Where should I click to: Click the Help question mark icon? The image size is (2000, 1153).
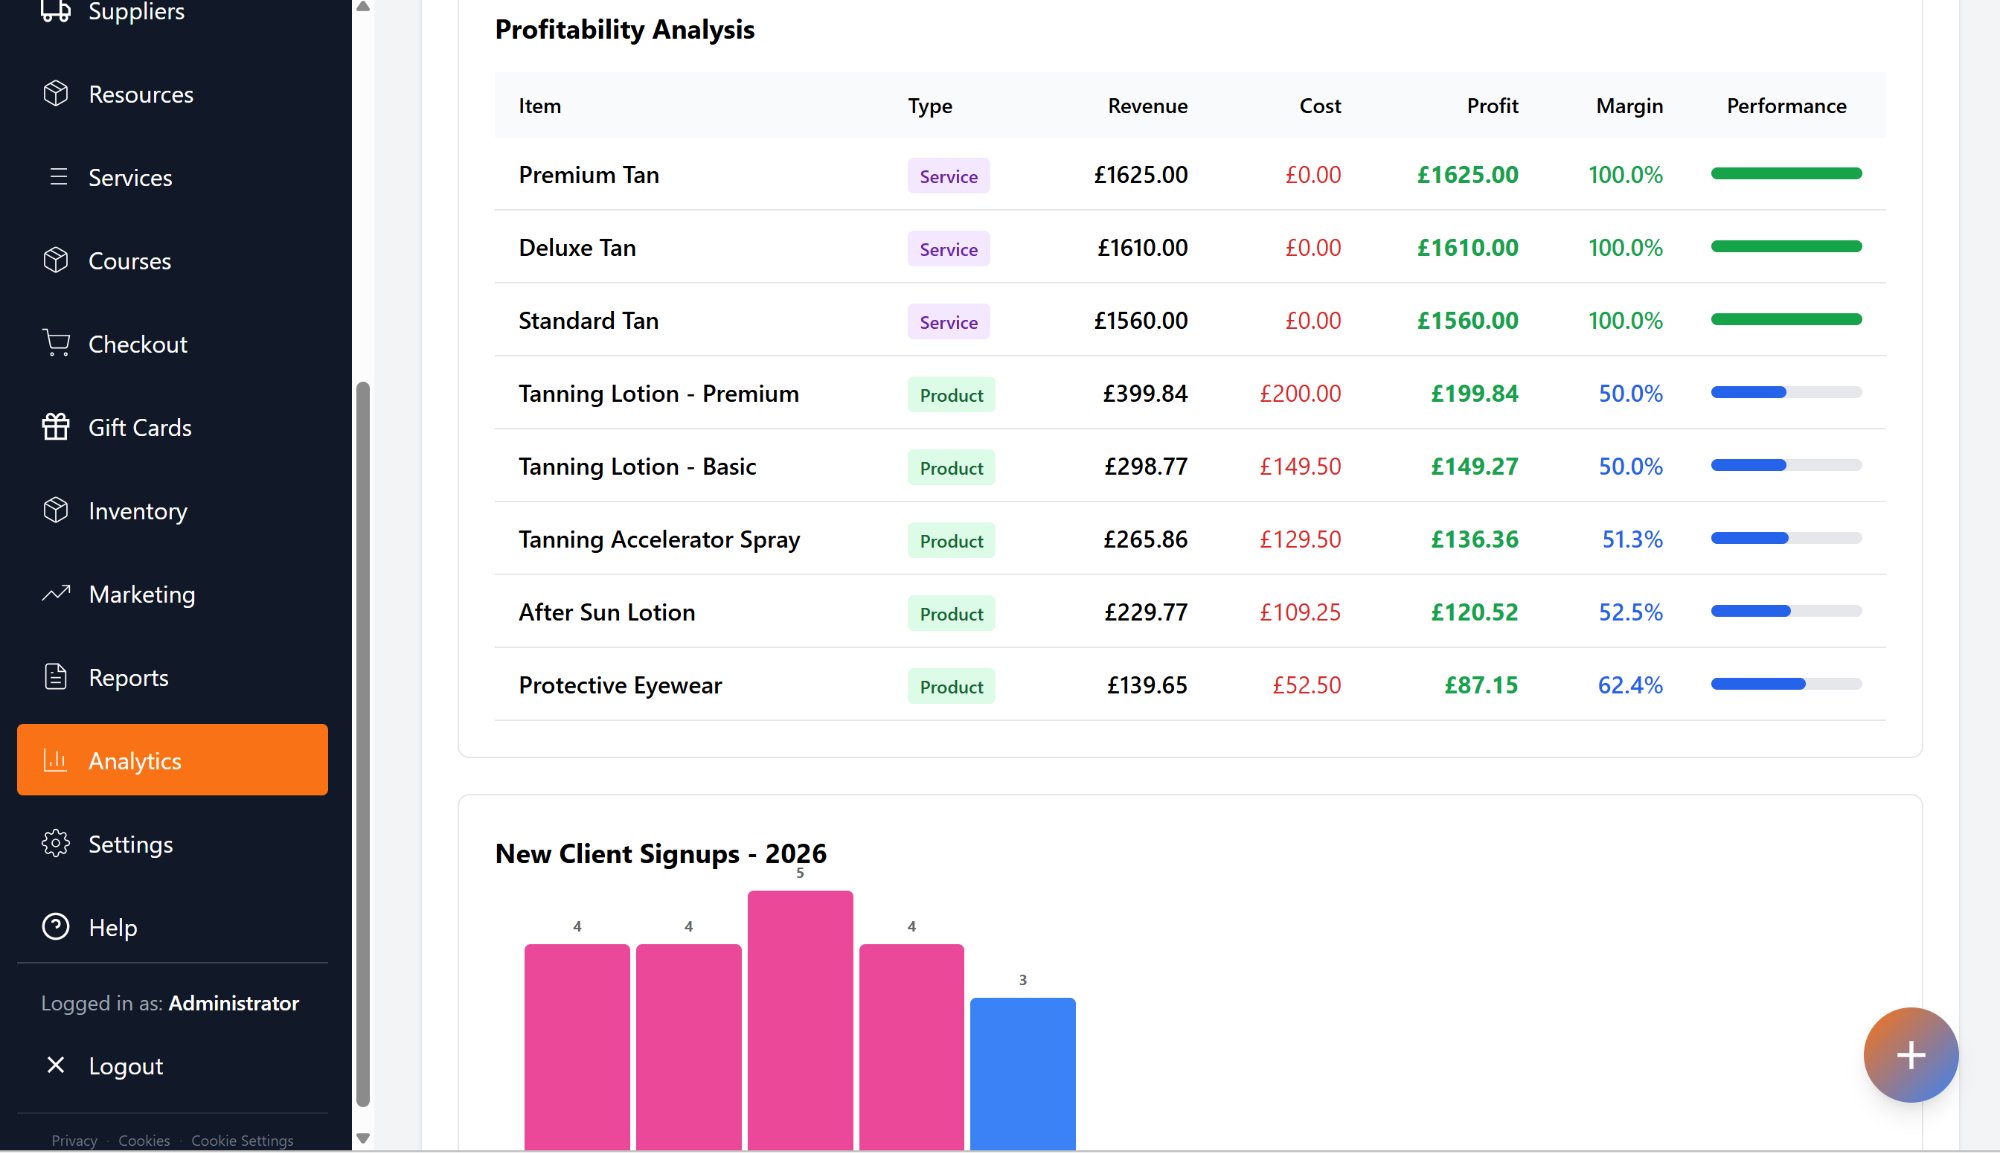pyautogui.click(x=56, y=927)
